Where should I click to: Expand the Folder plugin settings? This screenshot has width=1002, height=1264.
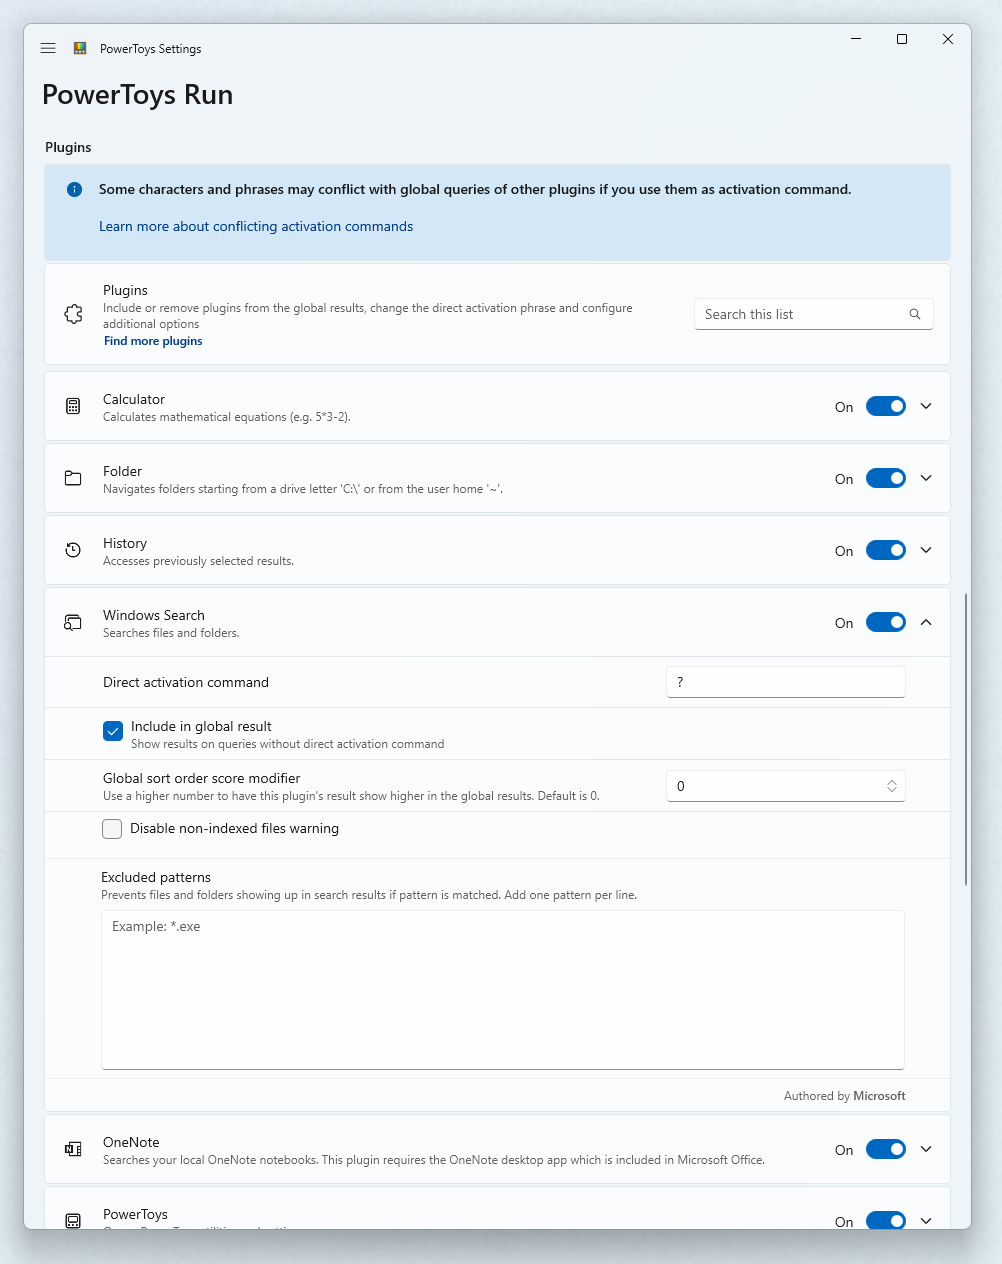[925, 478]
